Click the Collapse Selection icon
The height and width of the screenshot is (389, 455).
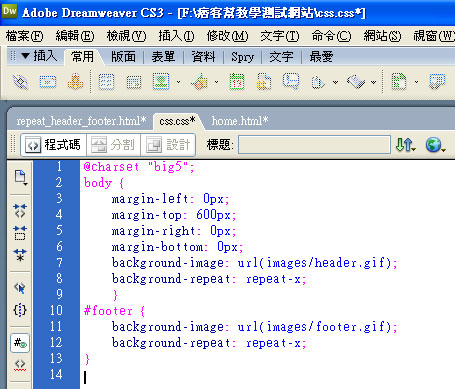click(20, 233)
